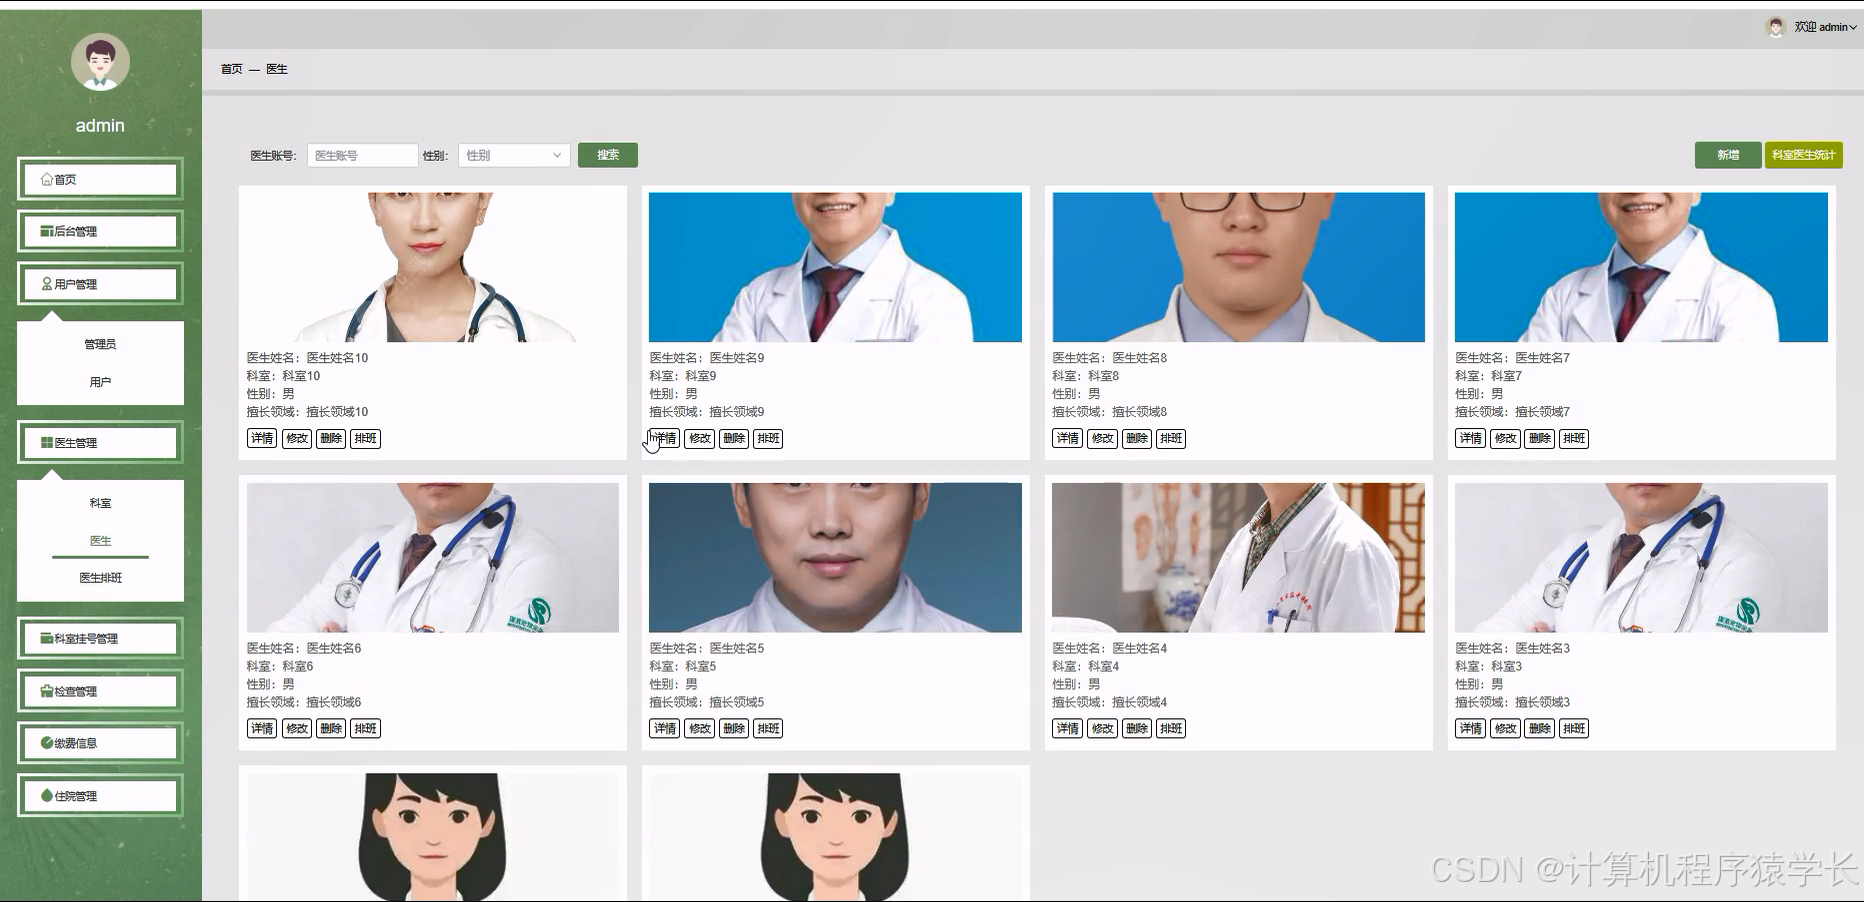Click the leaf icon of 住院管理
This screenshot has width=1864, height=902.
(x=47, y=796)
